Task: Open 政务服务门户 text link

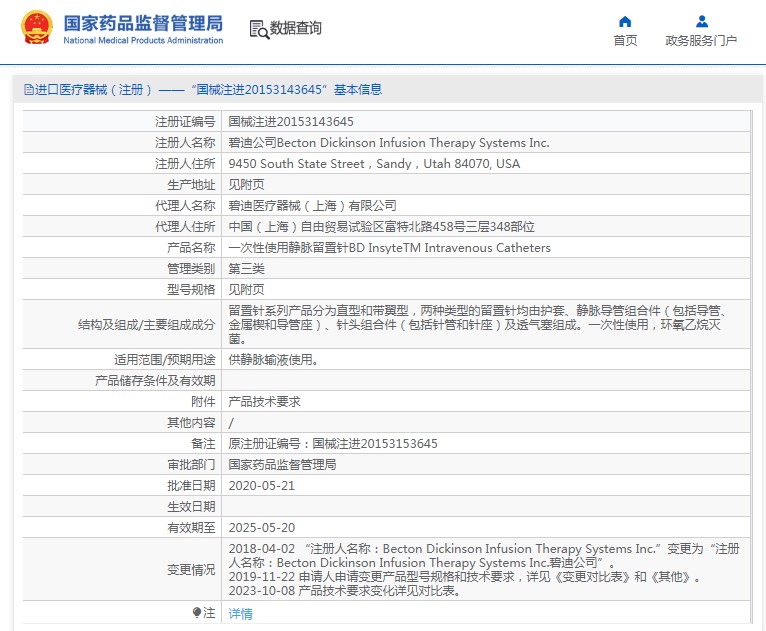Action: [701, 41]
